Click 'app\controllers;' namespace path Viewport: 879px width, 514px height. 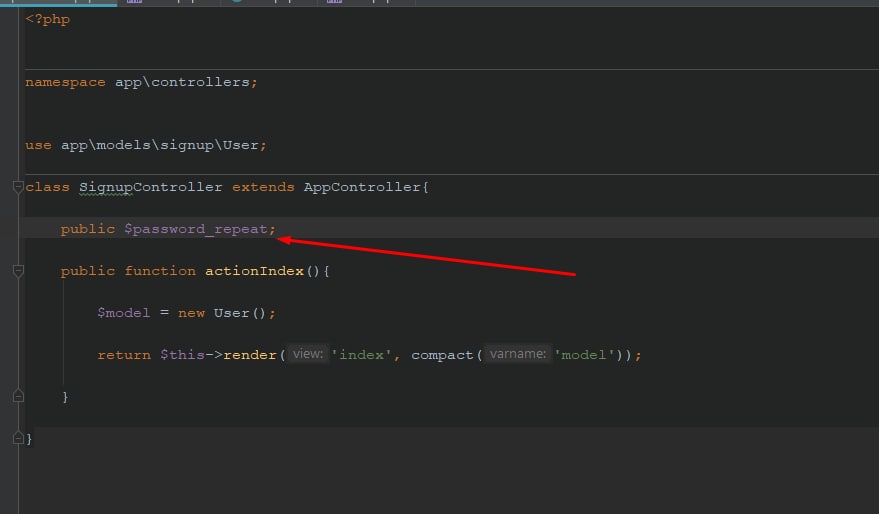186,82
